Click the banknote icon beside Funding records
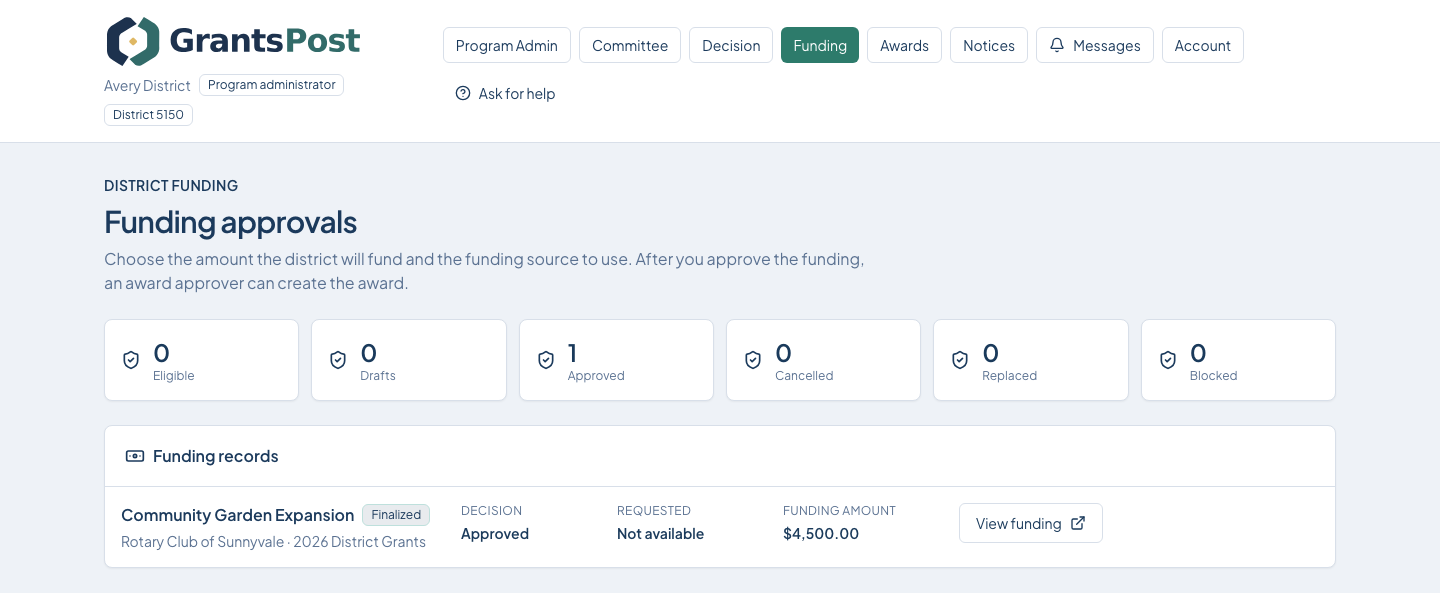This screenshot has width=1440, height=593. 135,456
